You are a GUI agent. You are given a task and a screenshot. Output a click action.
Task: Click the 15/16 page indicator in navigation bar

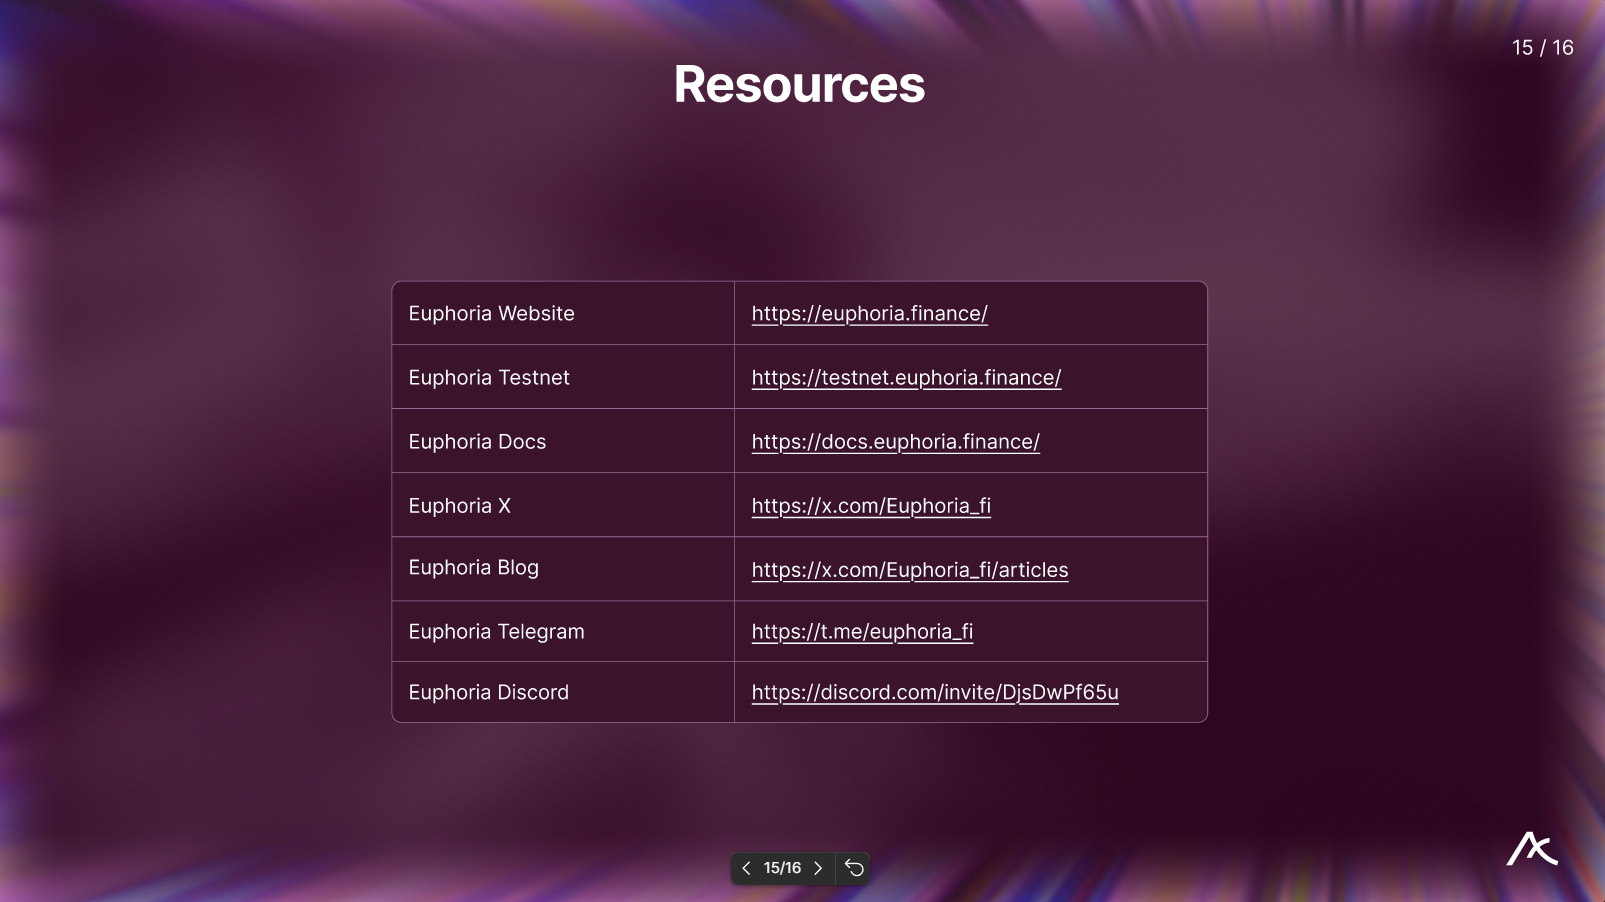[x=782, y=868]
